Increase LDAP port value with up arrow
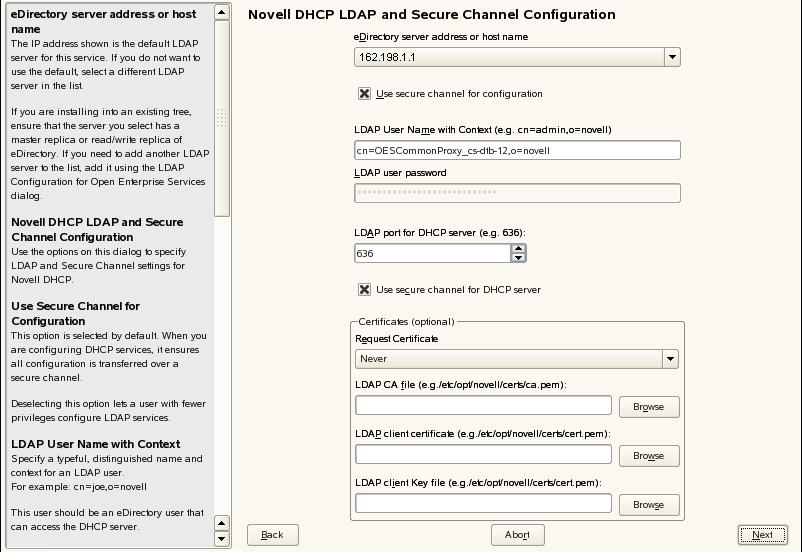 point(518,249)
